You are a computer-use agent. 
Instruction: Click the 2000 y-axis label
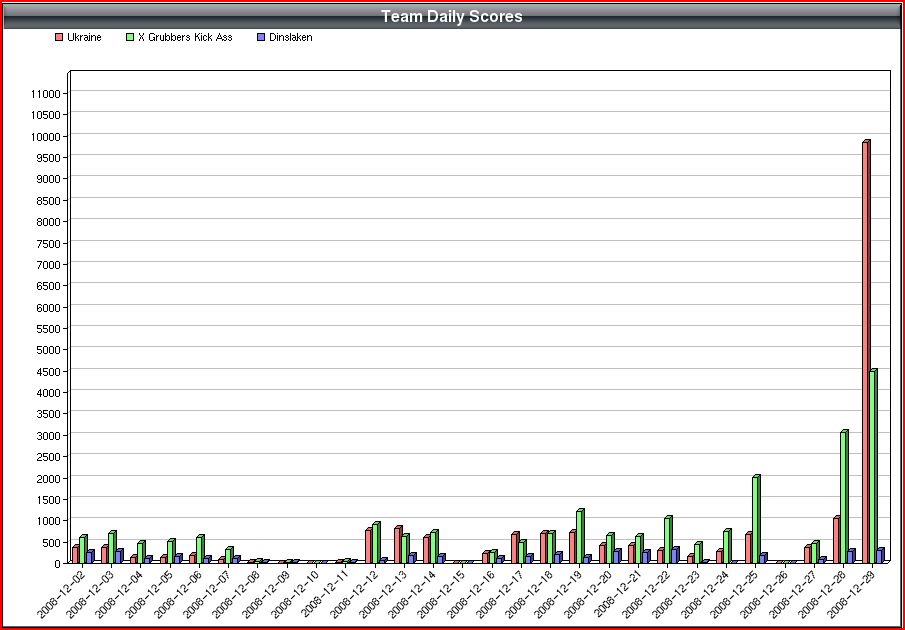48,478
